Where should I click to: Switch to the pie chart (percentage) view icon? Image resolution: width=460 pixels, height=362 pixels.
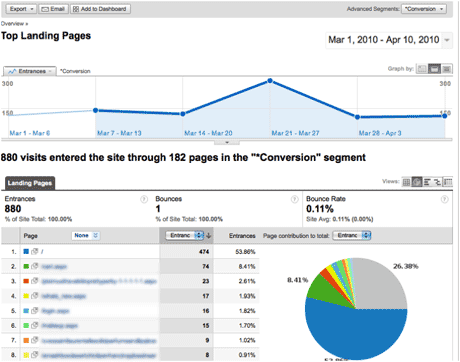[417, 182]
